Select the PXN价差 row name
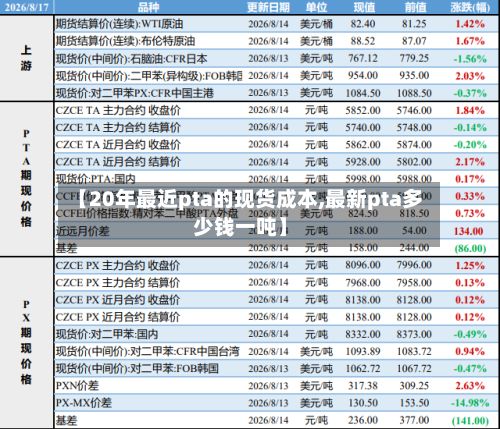Viewport: 500px width, 429px height. click(77, 386)
